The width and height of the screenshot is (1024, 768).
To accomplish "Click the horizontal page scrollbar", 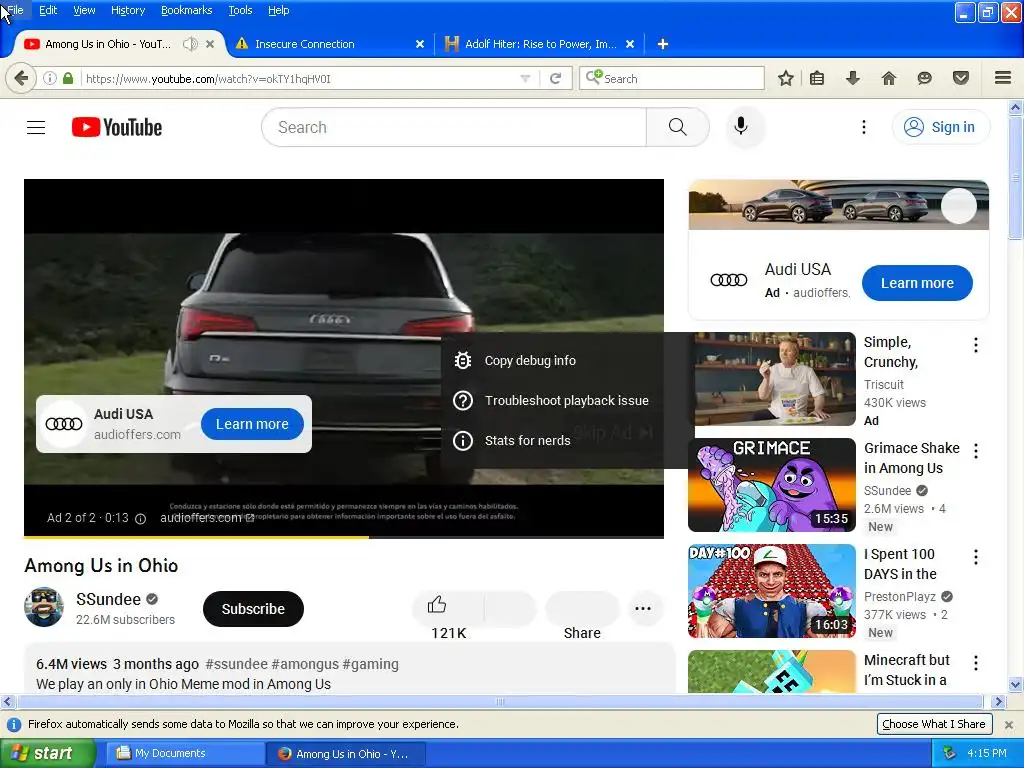I will coord(500,701).
